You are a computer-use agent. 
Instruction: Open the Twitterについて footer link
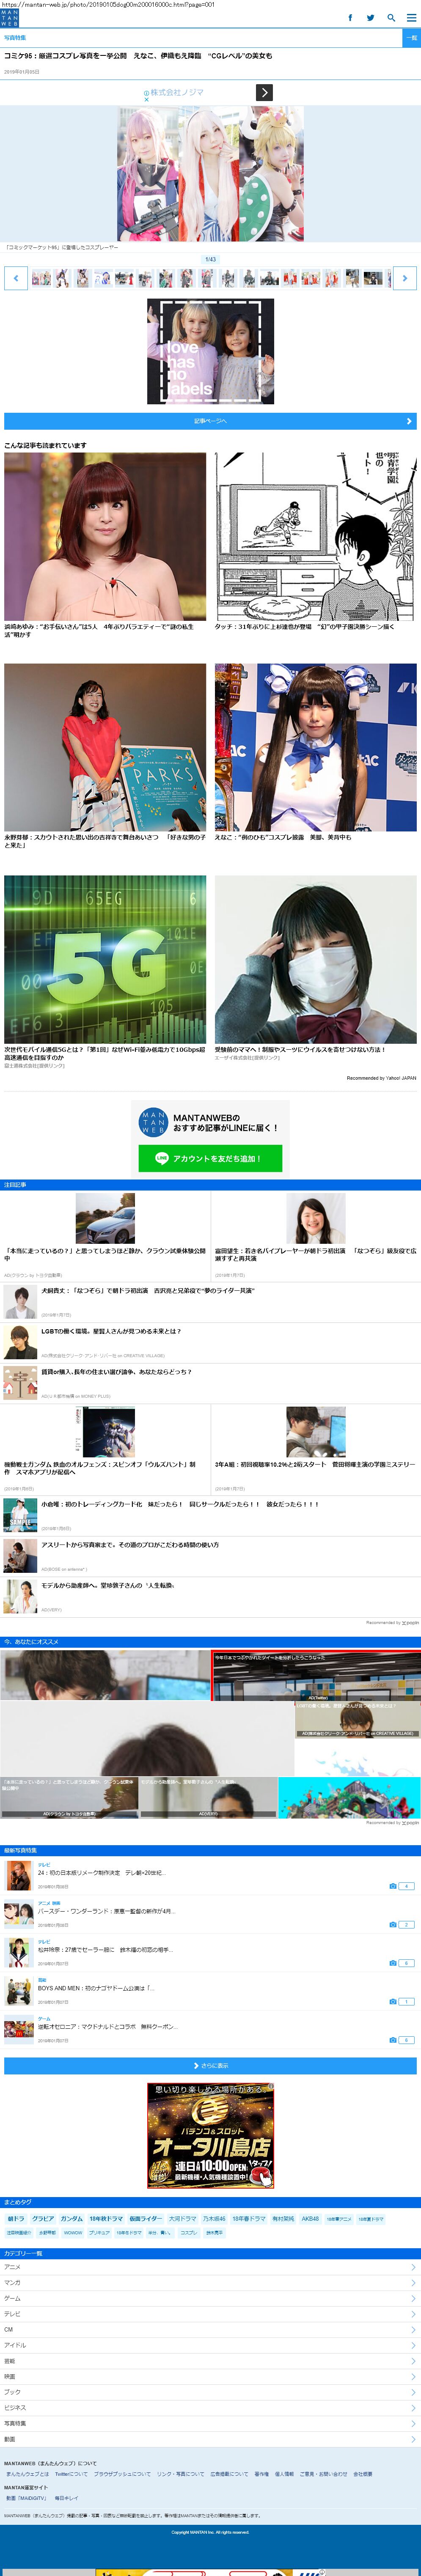point(71,2474)
